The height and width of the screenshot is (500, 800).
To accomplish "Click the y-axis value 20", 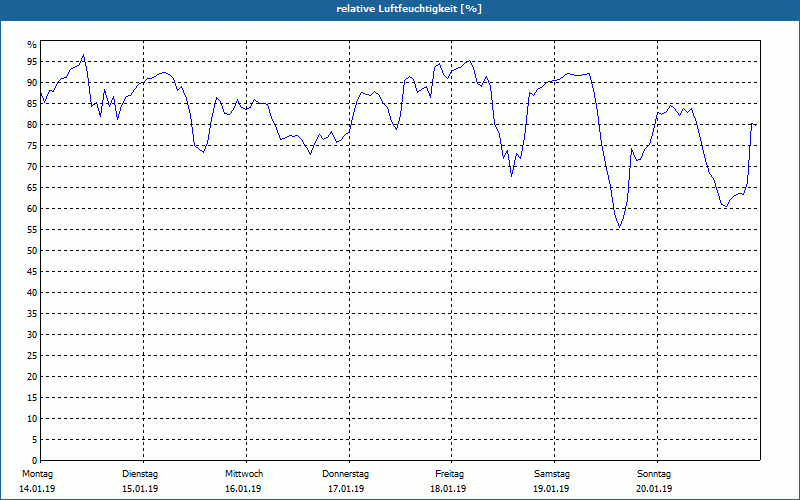I will pos(32,377).
